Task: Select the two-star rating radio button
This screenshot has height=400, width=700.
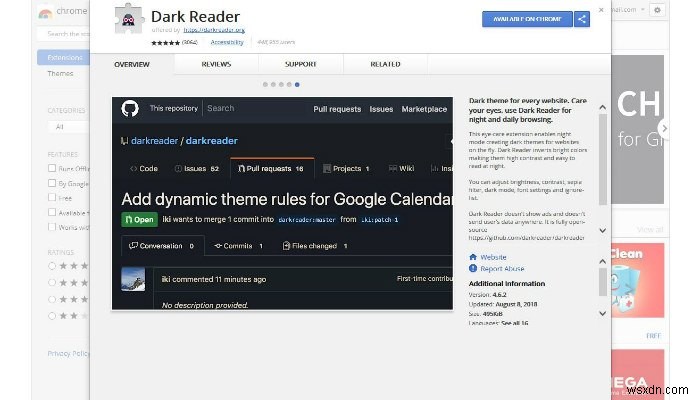Action: coord(52,316)
